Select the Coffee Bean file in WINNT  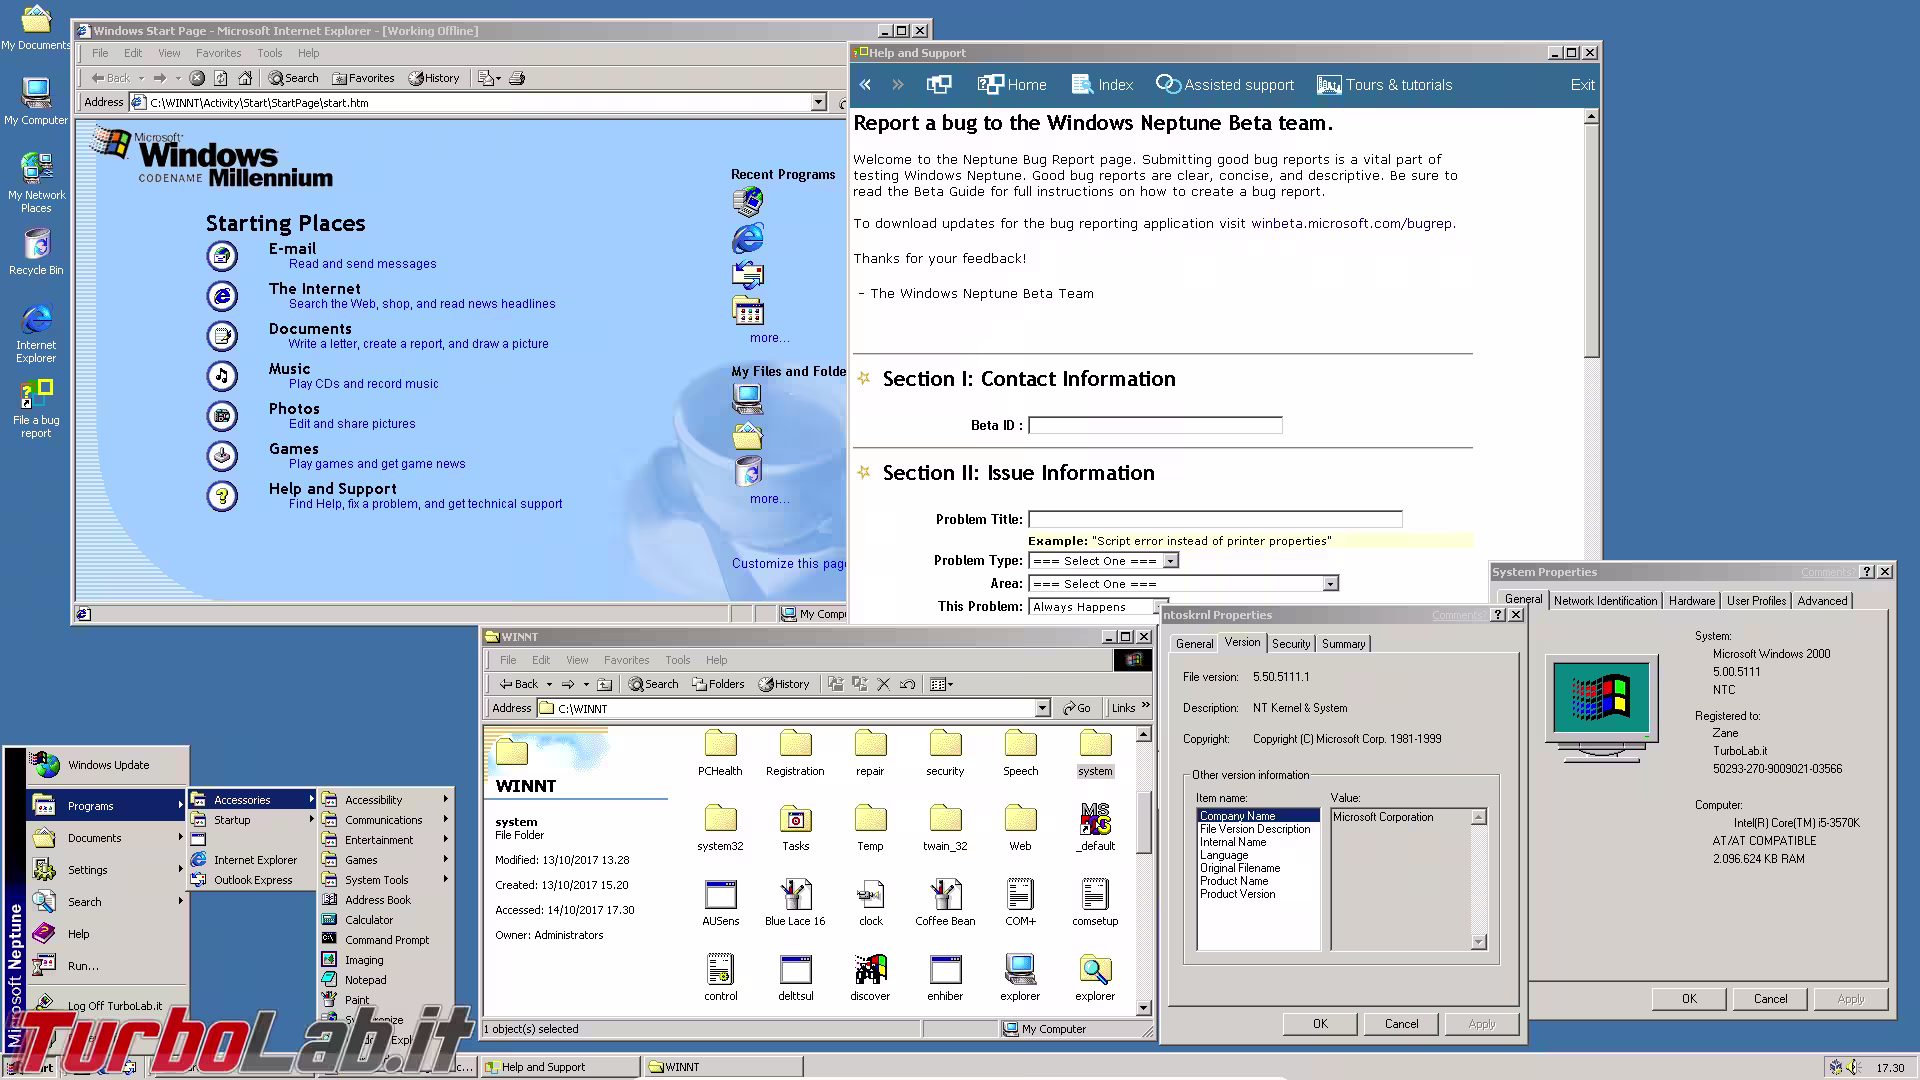[x=945, y=902]
